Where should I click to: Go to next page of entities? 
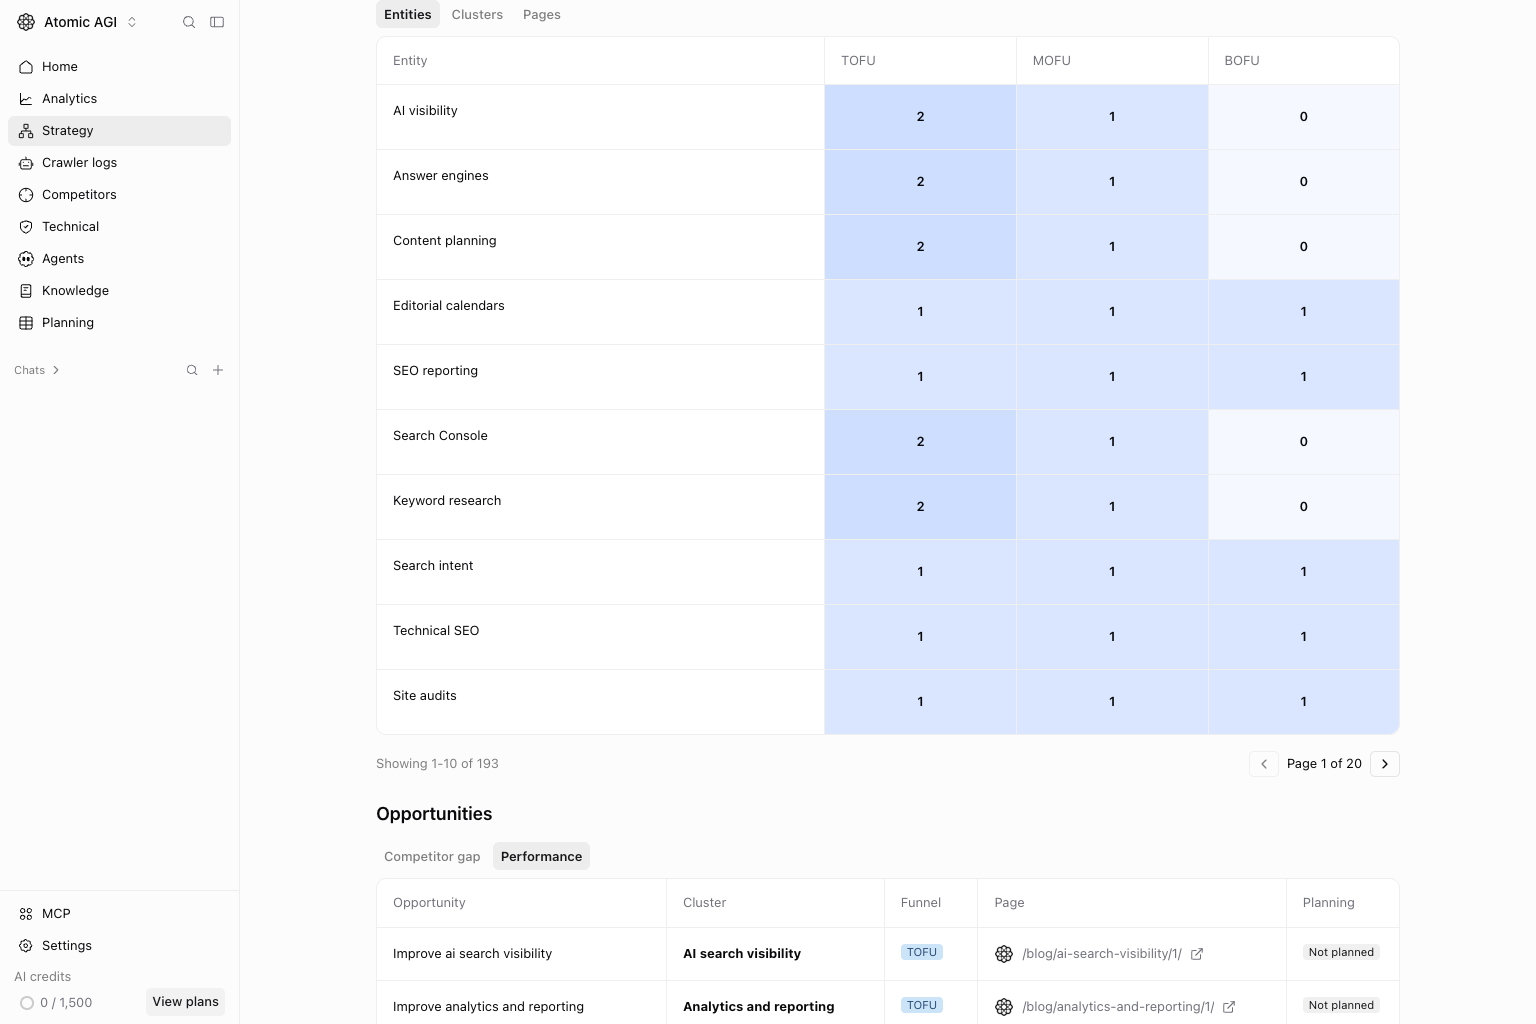[x=1385, y=764]
